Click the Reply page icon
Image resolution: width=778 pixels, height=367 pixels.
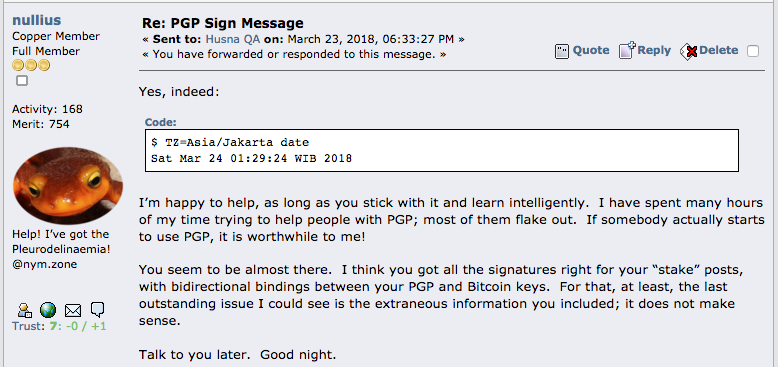(627, 51)
